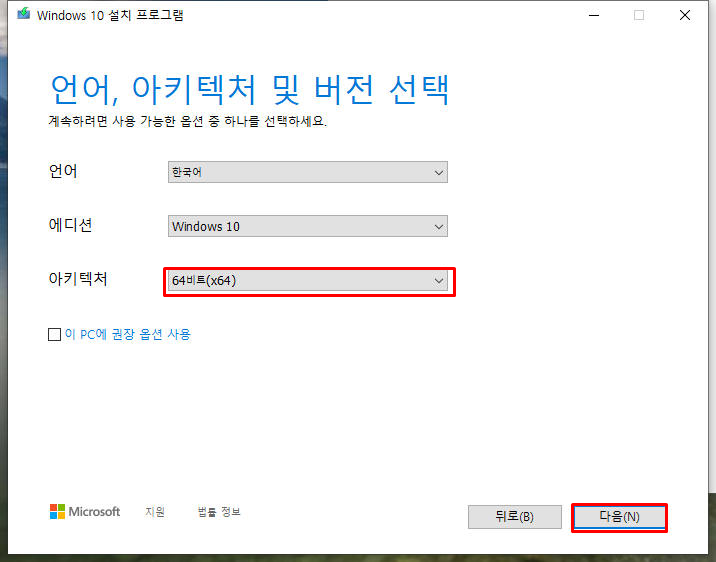Close the Windows 10 설치 프로그램 window
The width and height of the screenshot is (716, 562).
(x=684, y=15)
